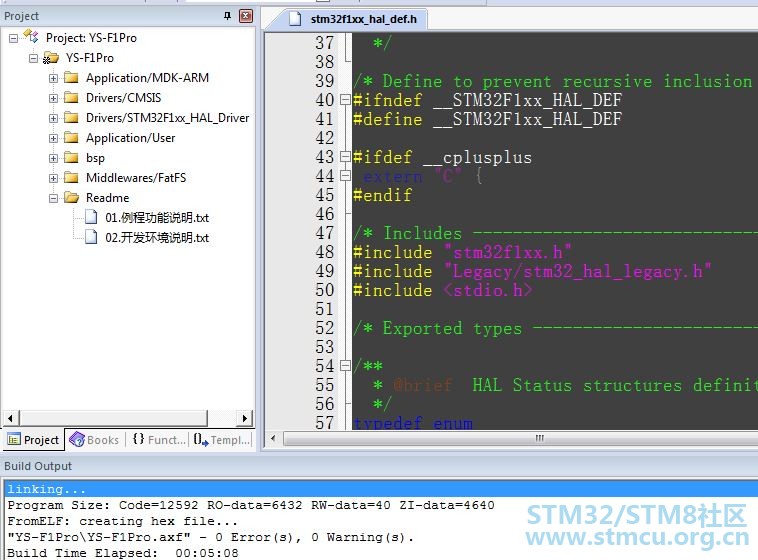Viewport: 758px width, 560px height.
Task: Click the #define __STM32F1xx_HAL_DEF line
Action: pyautogui.click(x=487, y=119)
